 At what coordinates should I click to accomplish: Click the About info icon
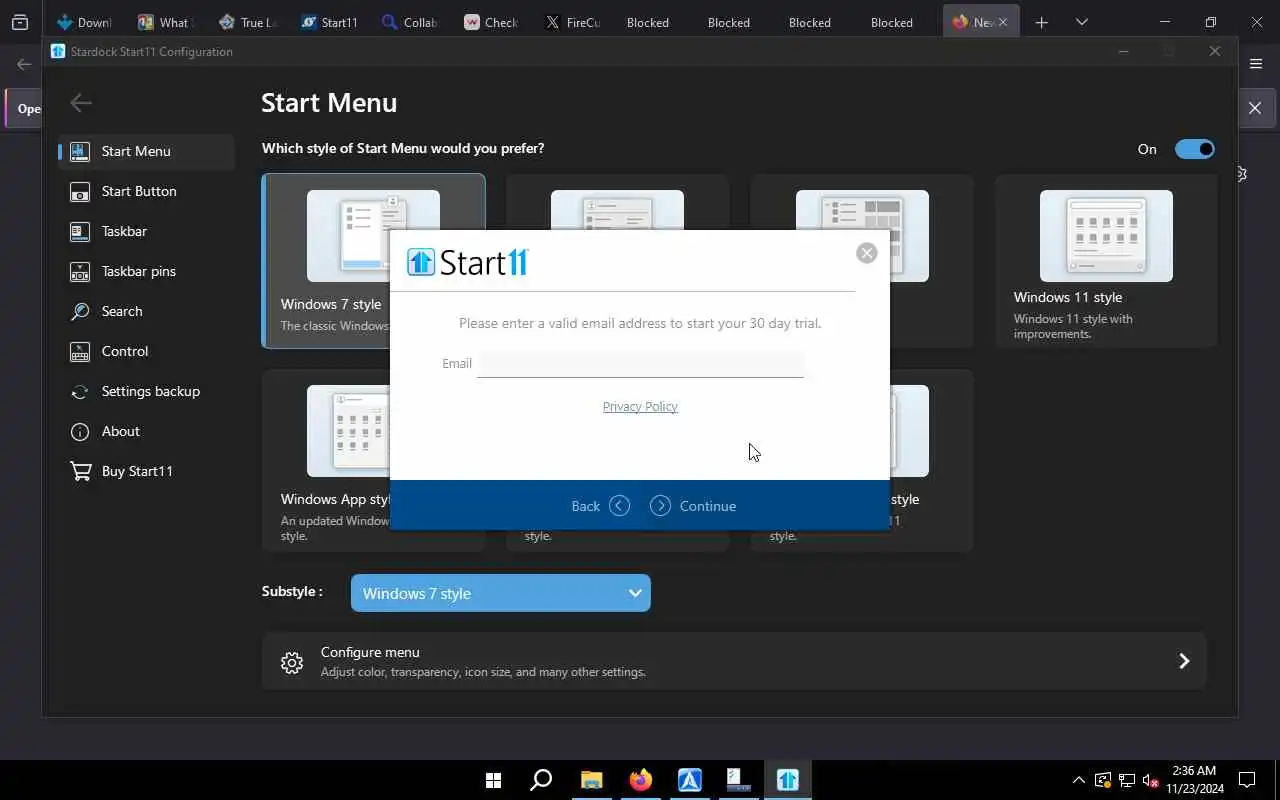pyautogui.click(x=80, y=431)
